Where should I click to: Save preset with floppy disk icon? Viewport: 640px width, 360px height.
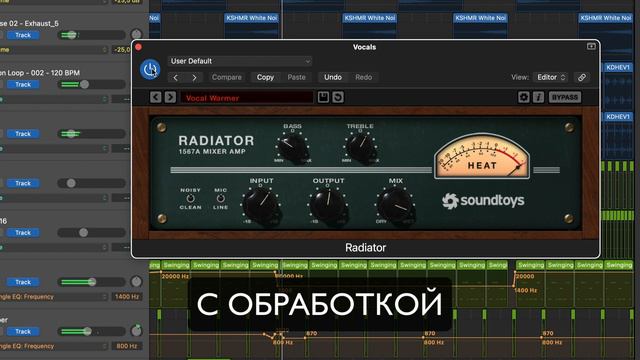(x=323, y=97)
